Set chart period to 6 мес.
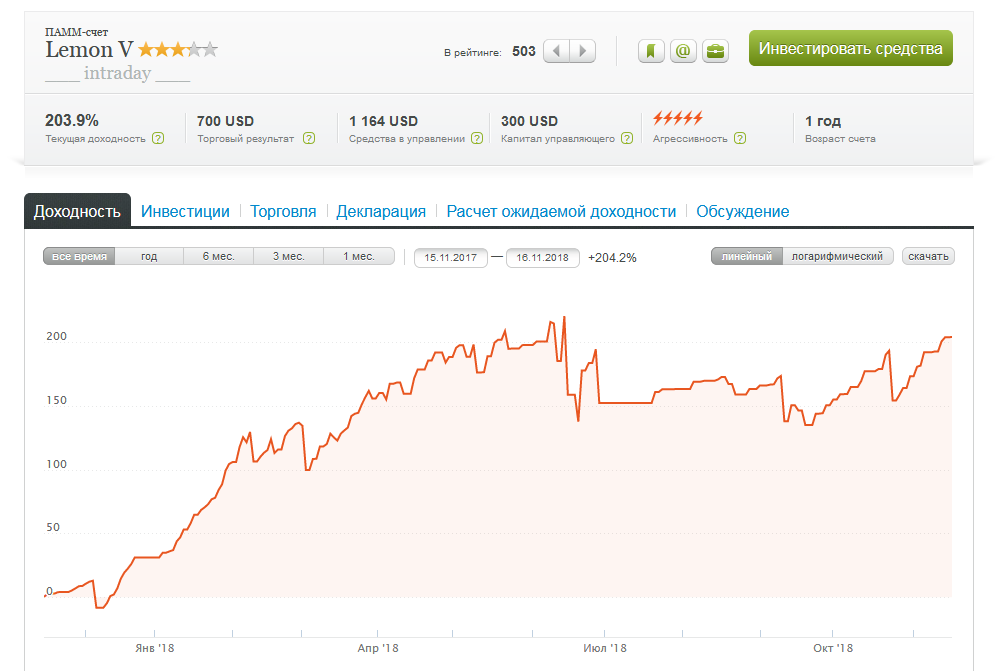The height and width of the screenshot is (671, 1008). (x=219, y=256)
